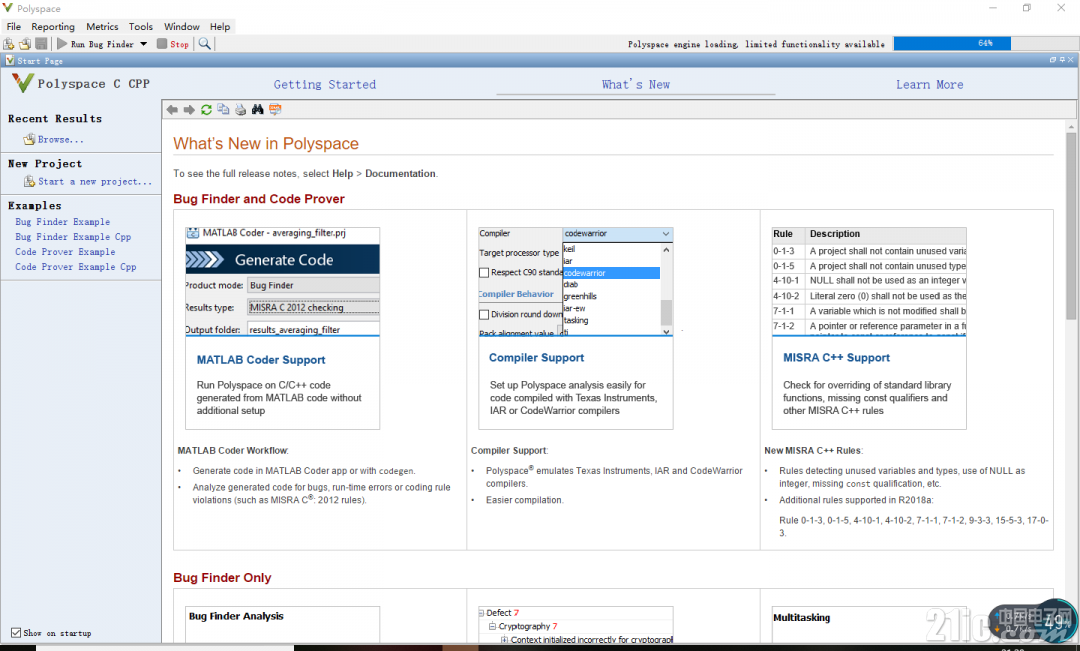Undock the Start Page panel with float icon
Screen dimensions: 1080x651
(1052, 60)
